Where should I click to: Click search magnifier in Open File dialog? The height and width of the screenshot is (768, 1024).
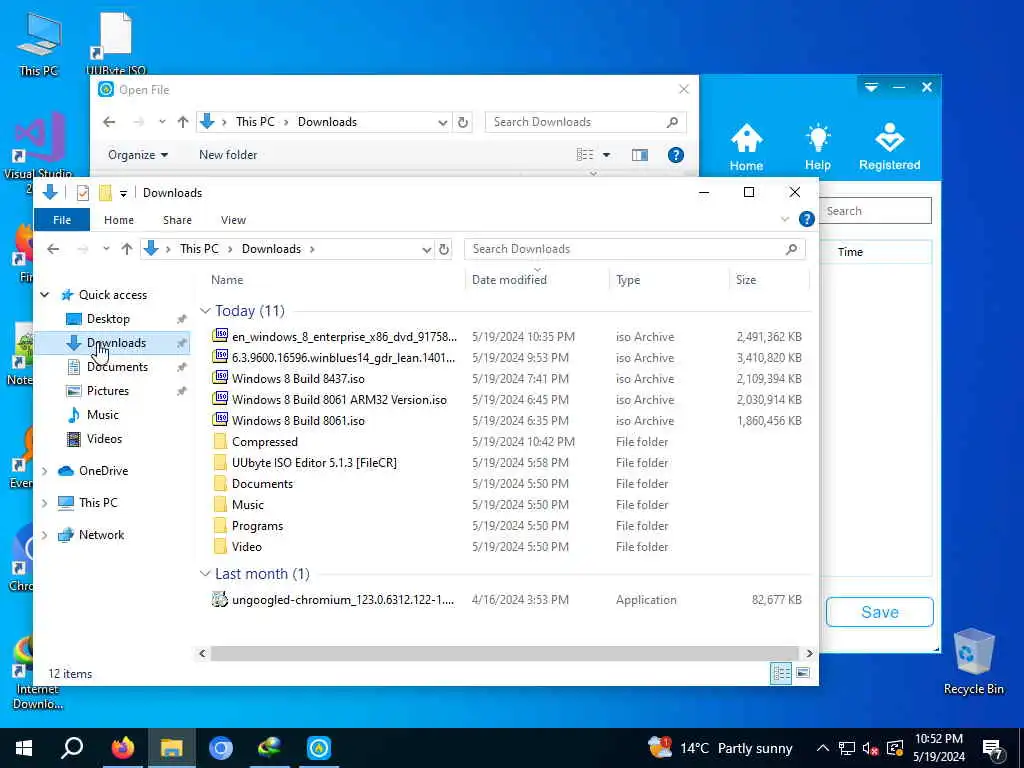[672, 122]
